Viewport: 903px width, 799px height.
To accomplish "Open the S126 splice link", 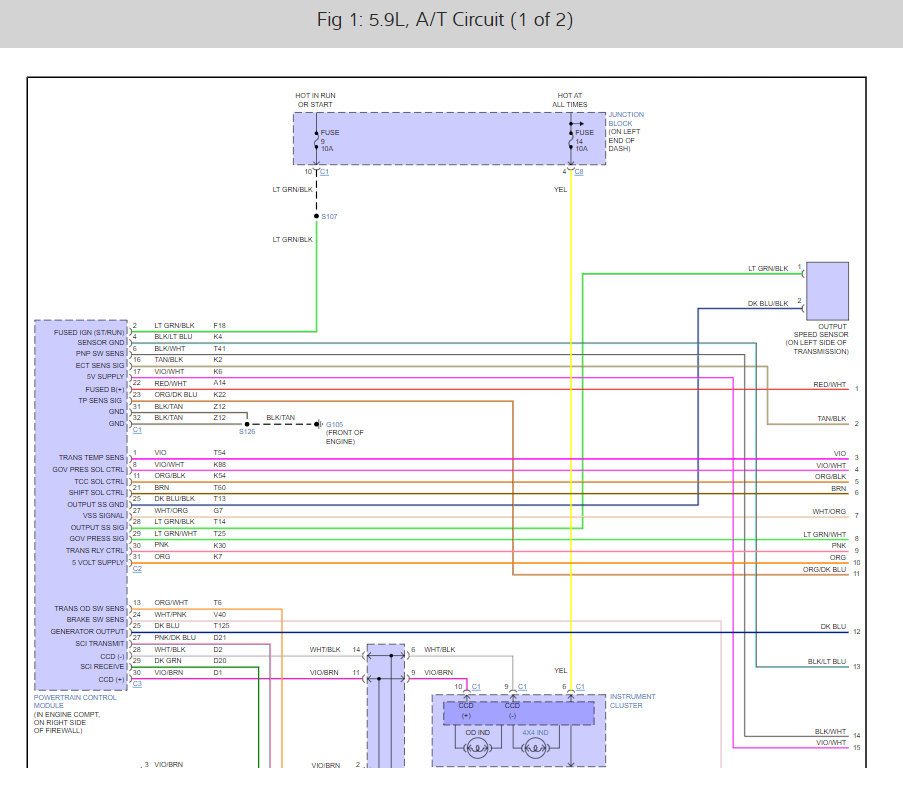I will pos(247,431).
